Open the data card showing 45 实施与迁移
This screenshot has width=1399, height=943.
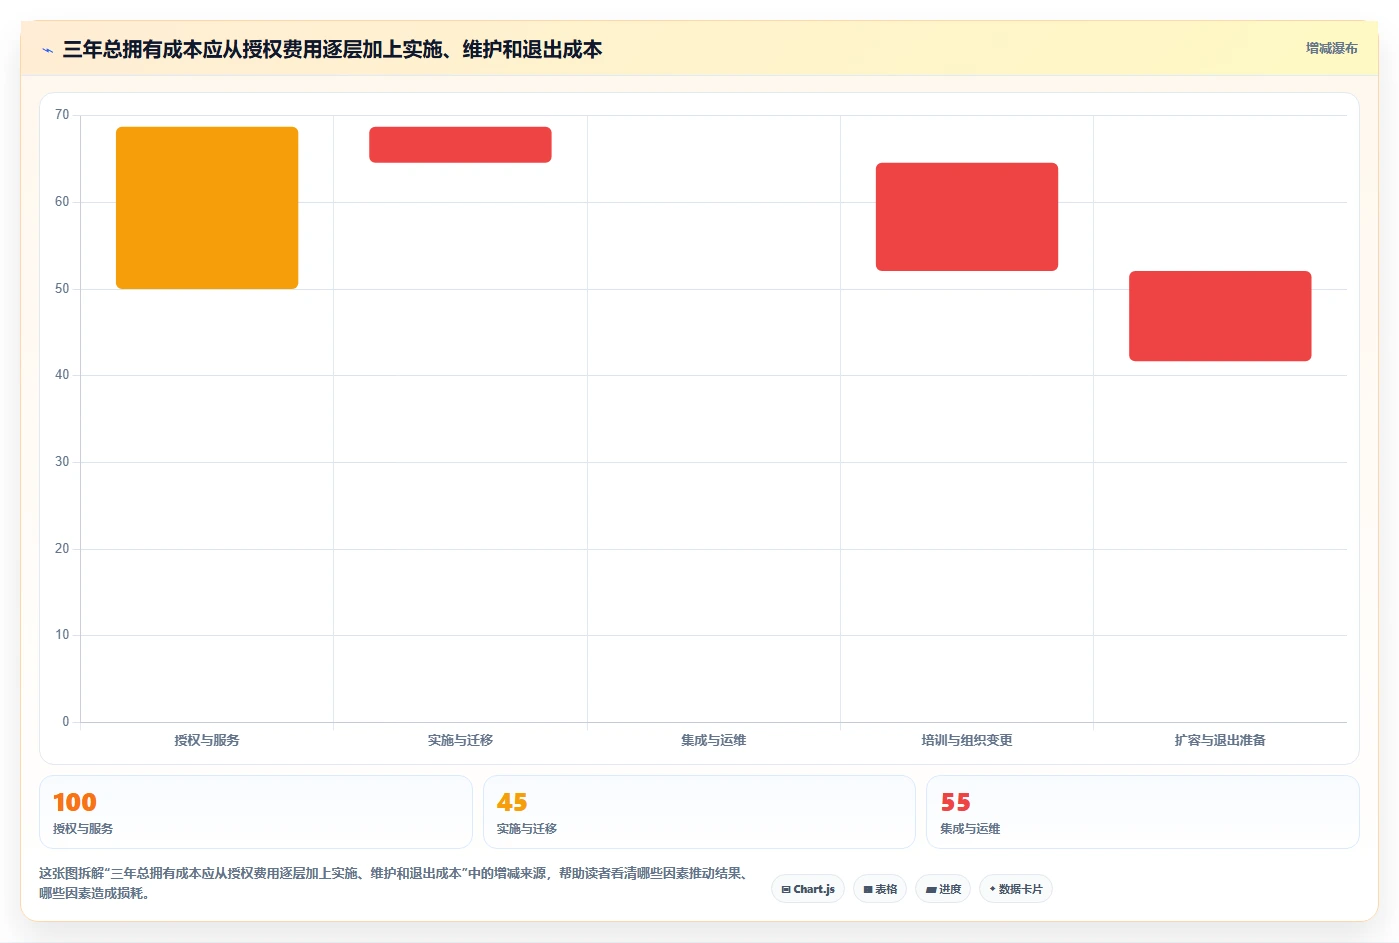[699, 812]
